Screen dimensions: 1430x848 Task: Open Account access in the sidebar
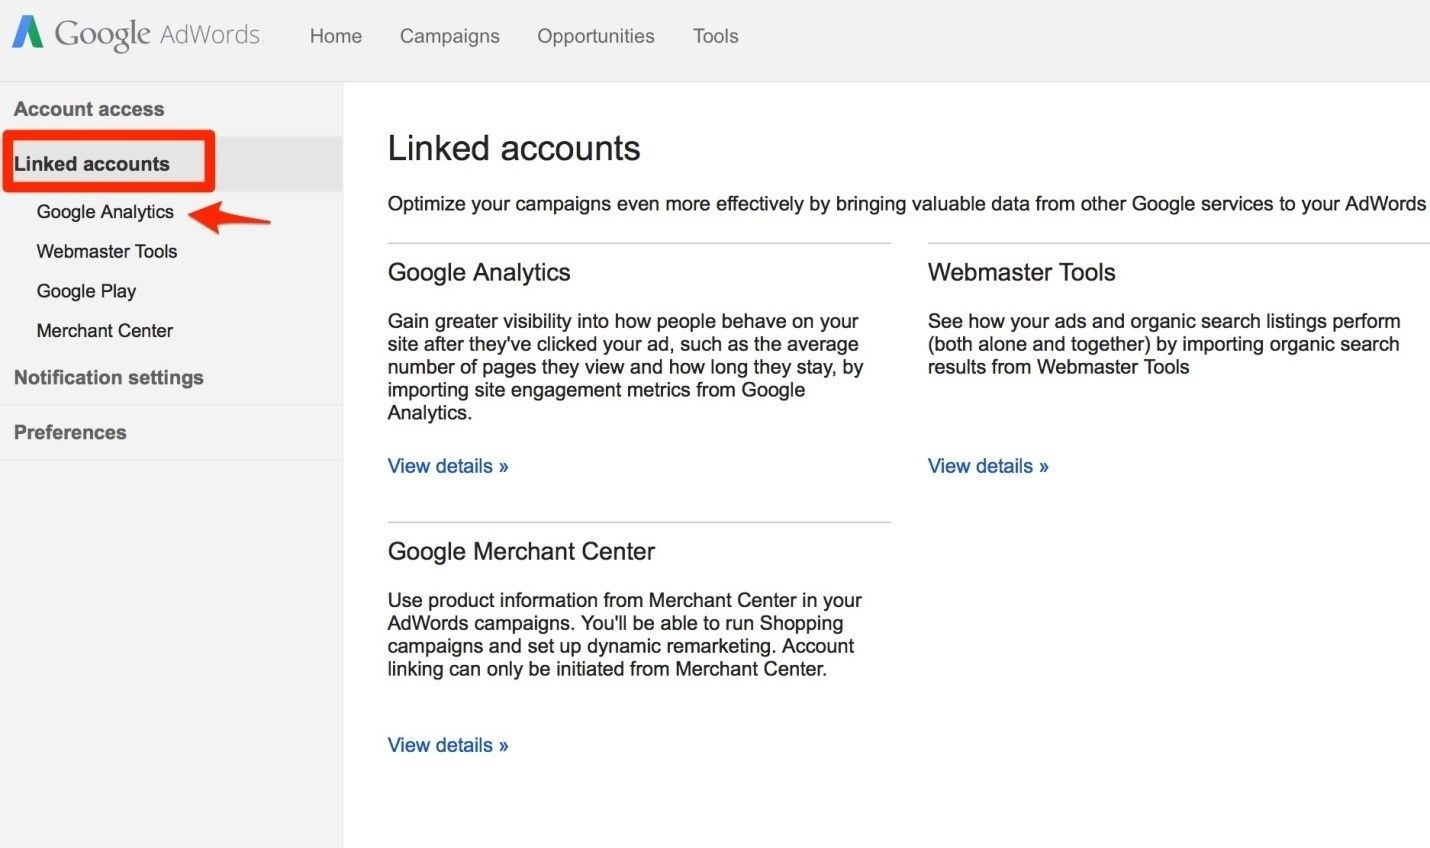[89, 109]
